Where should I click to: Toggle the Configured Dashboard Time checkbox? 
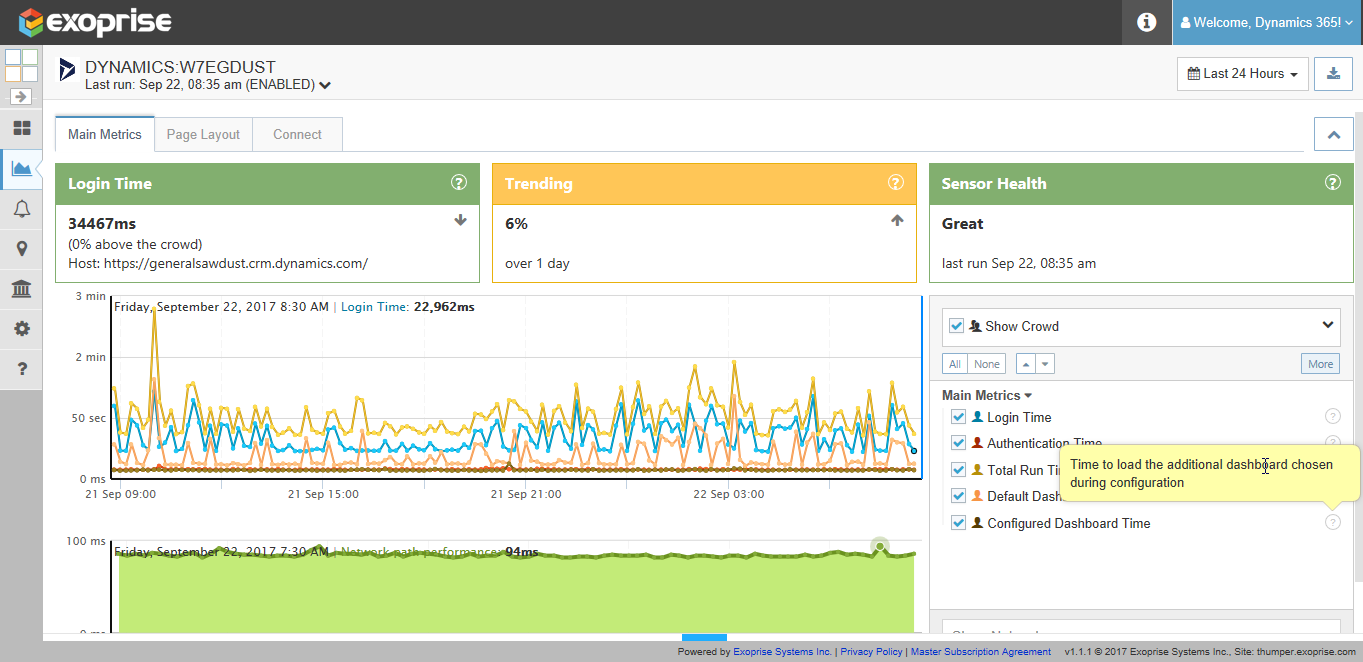(x=958, y=523)
